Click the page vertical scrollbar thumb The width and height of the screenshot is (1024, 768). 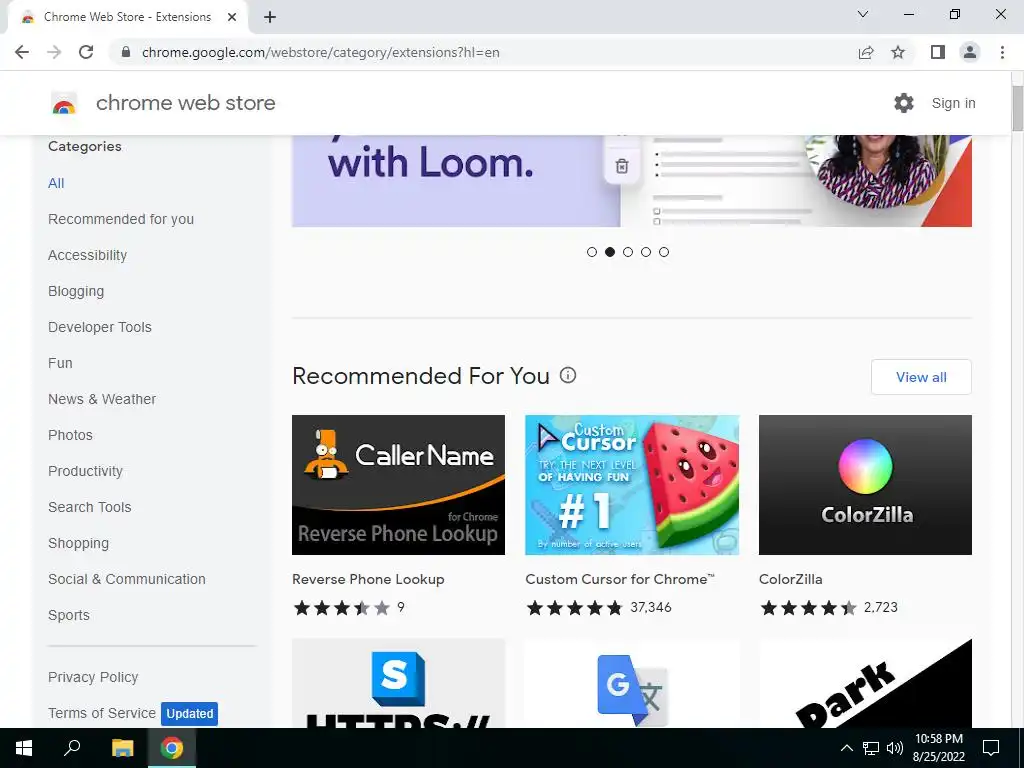tap(1017, 107)
